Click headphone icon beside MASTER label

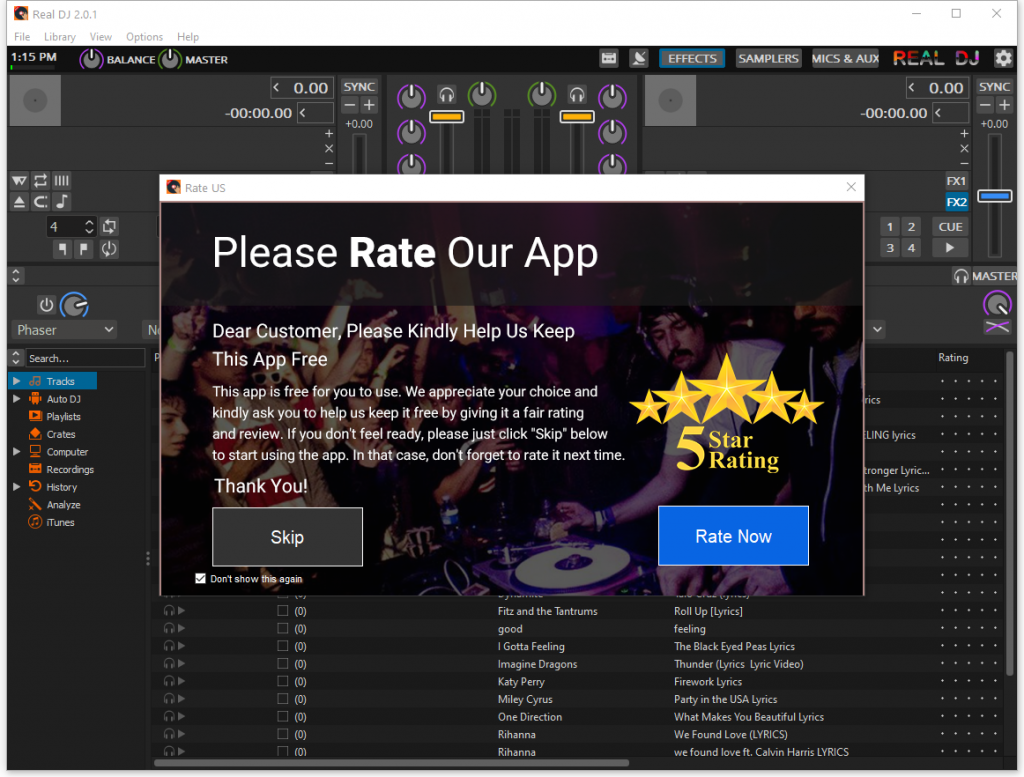coord(960,276)
